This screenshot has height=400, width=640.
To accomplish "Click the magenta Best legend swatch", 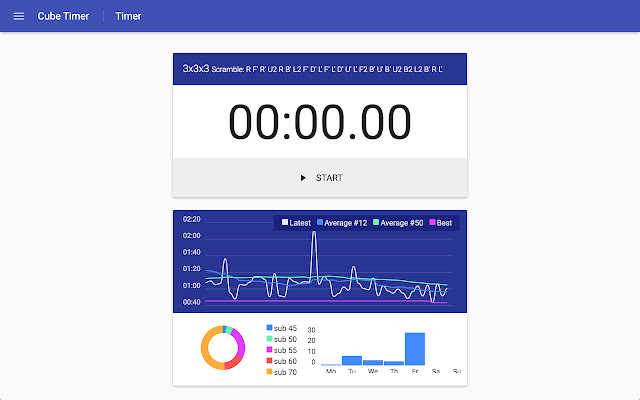I will (432, 222).
